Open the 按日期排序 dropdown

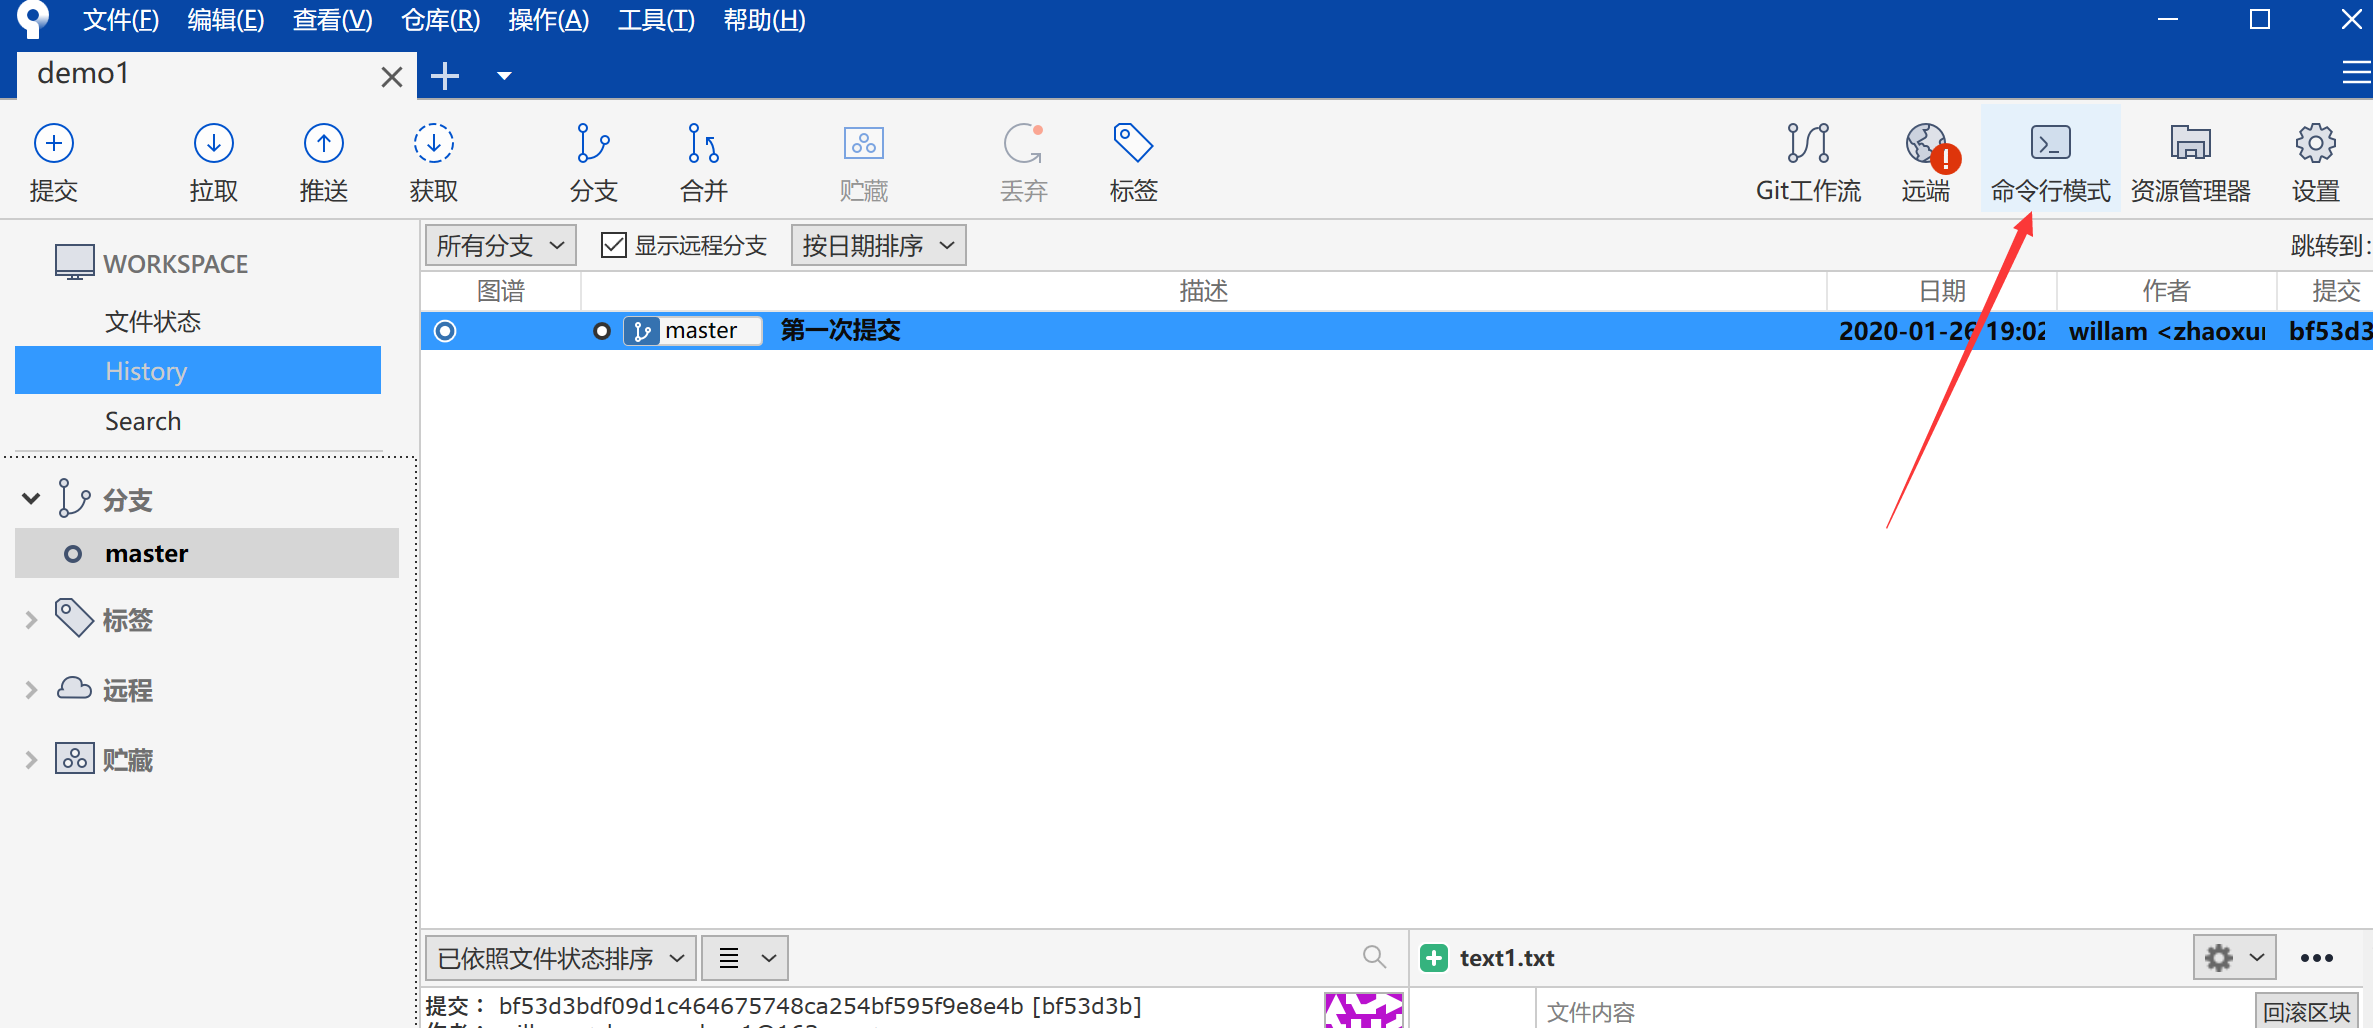[877, 244]
